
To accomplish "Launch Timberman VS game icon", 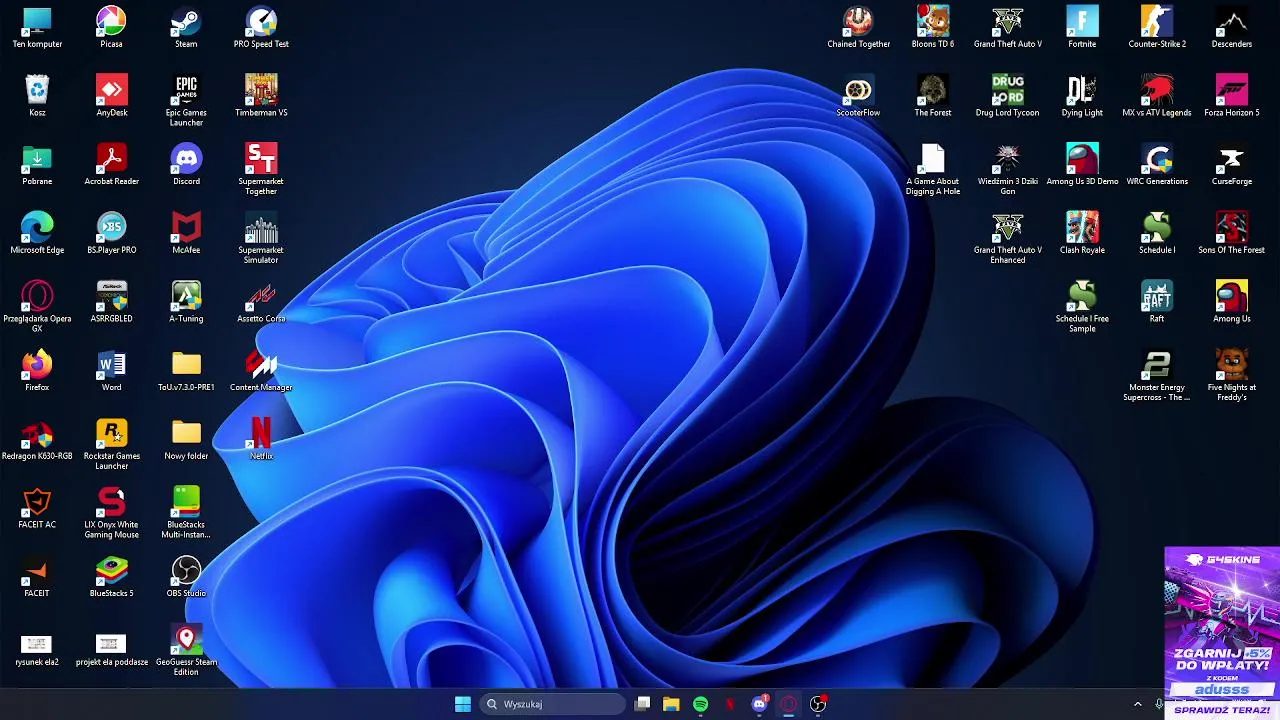I will pos(261,96).
